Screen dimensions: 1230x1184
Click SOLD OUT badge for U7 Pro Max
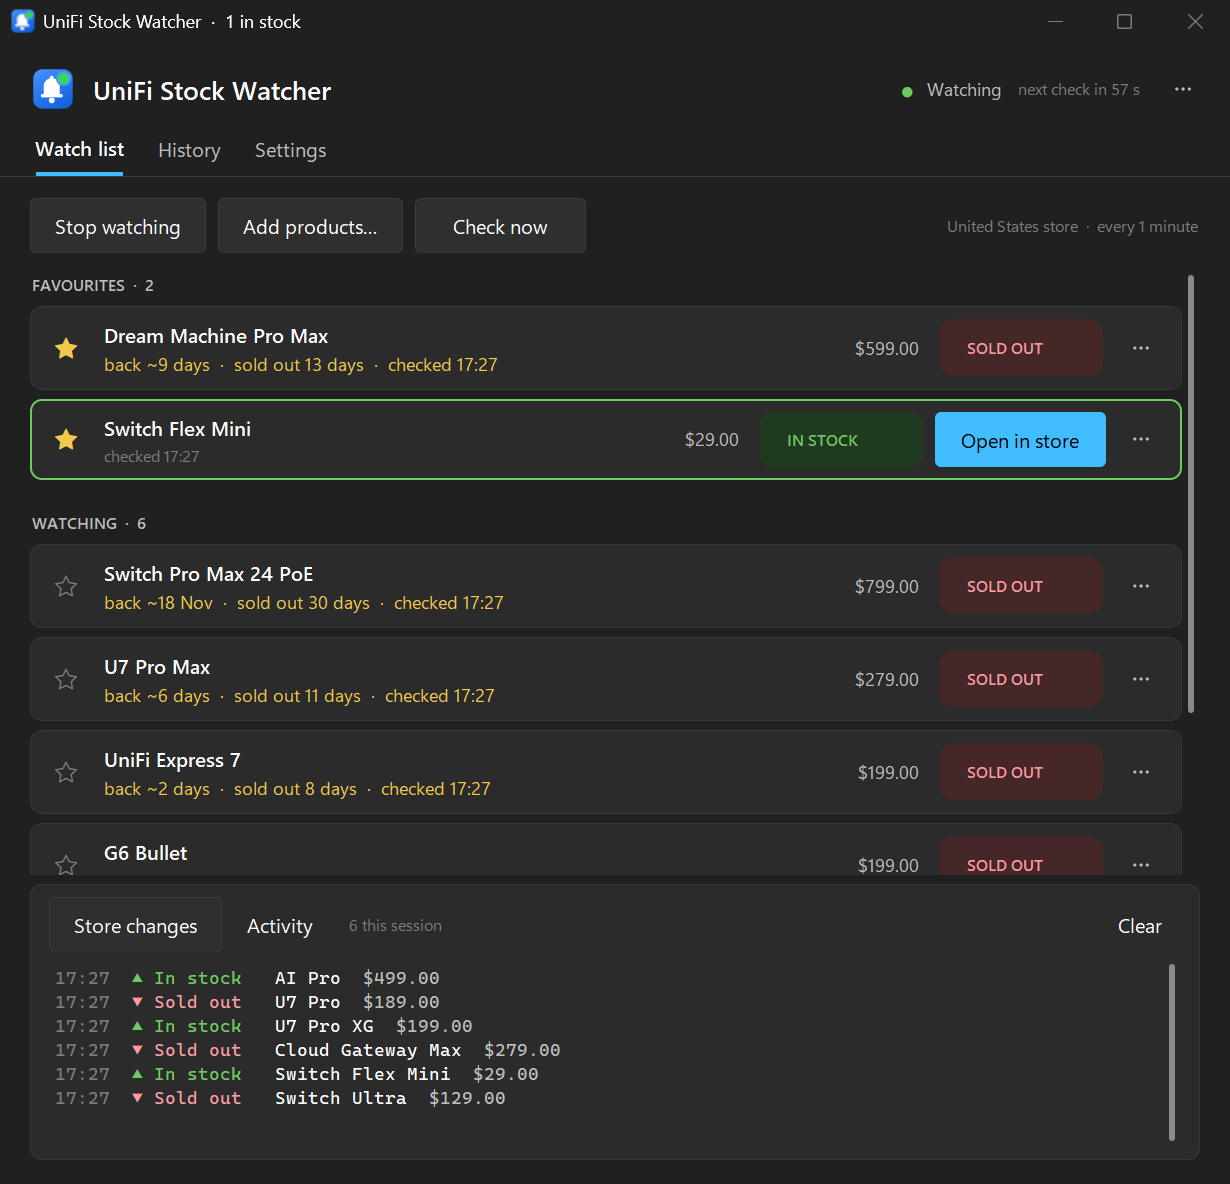click(1021, 679)
